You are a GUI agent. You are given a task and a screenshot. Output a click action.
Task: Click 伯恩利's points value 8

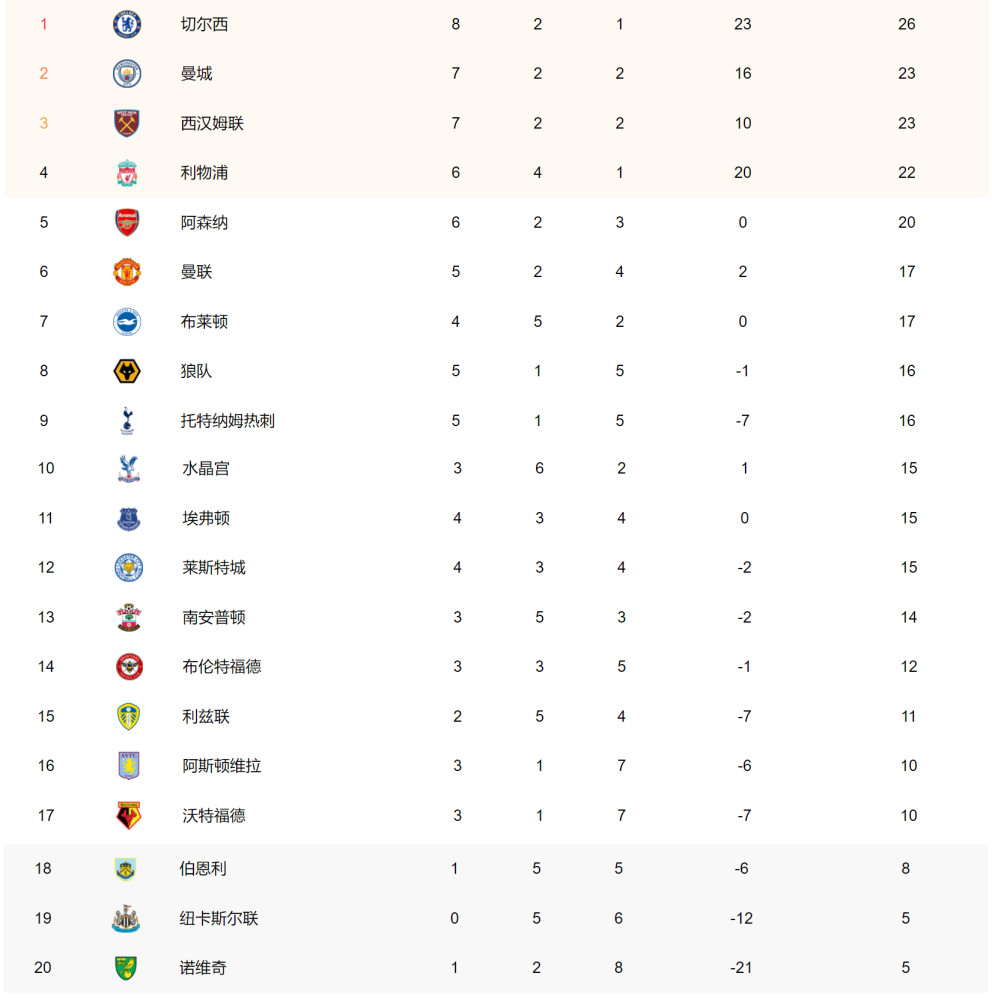[905, 869]
